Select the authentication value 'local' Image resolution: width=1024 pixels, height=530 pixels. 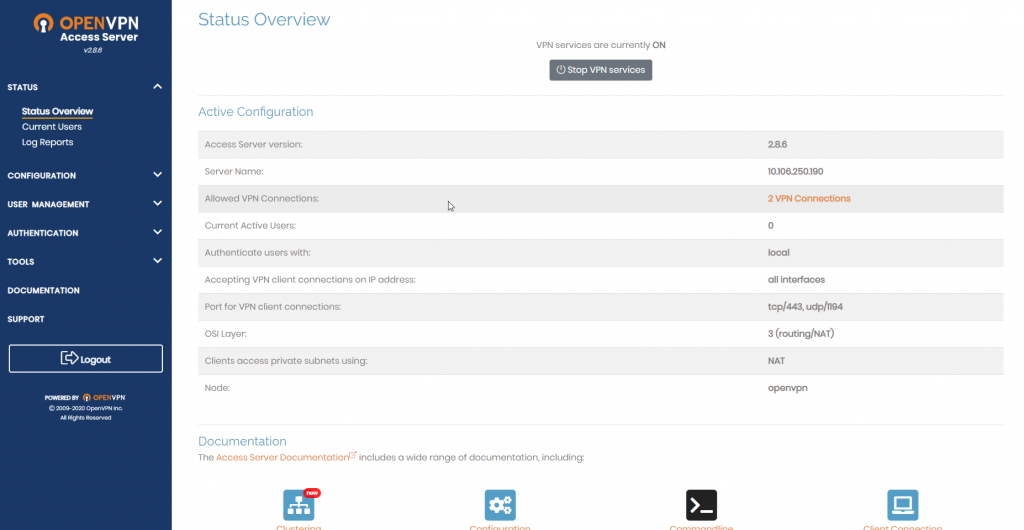(x=778, y=253)
